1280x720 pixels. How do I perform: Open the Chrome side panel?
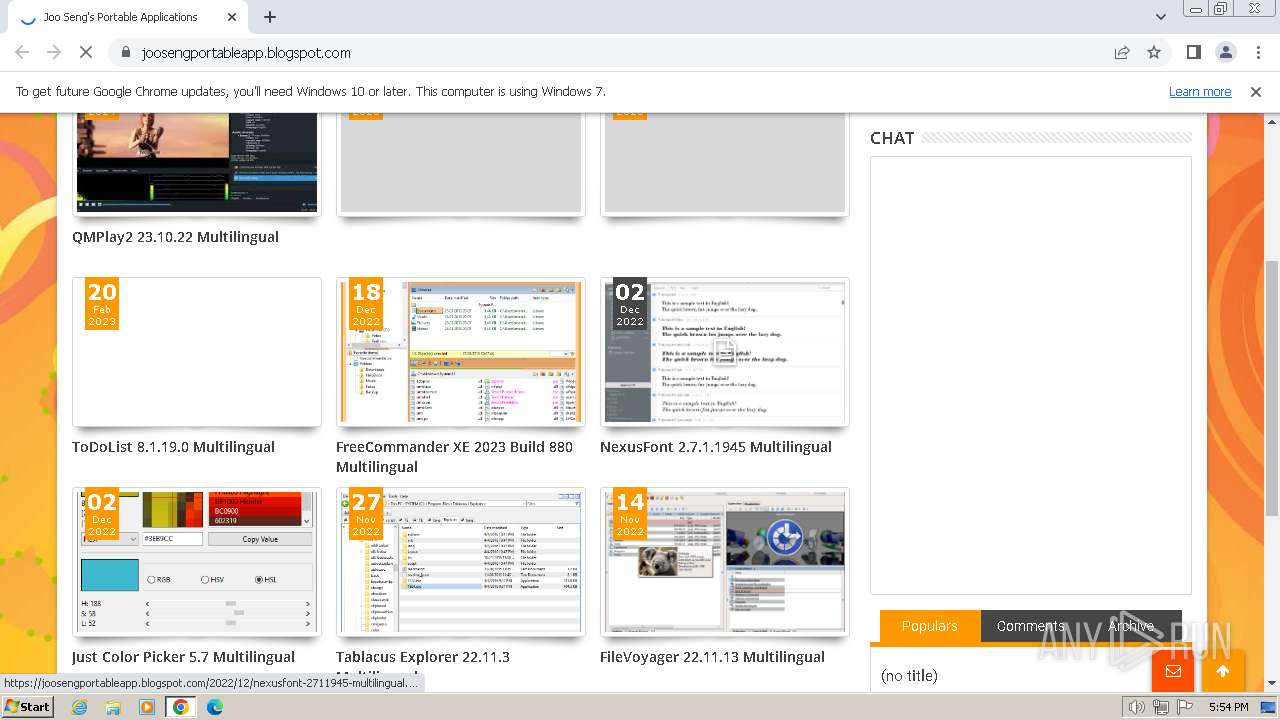(x=1193, y=52)
